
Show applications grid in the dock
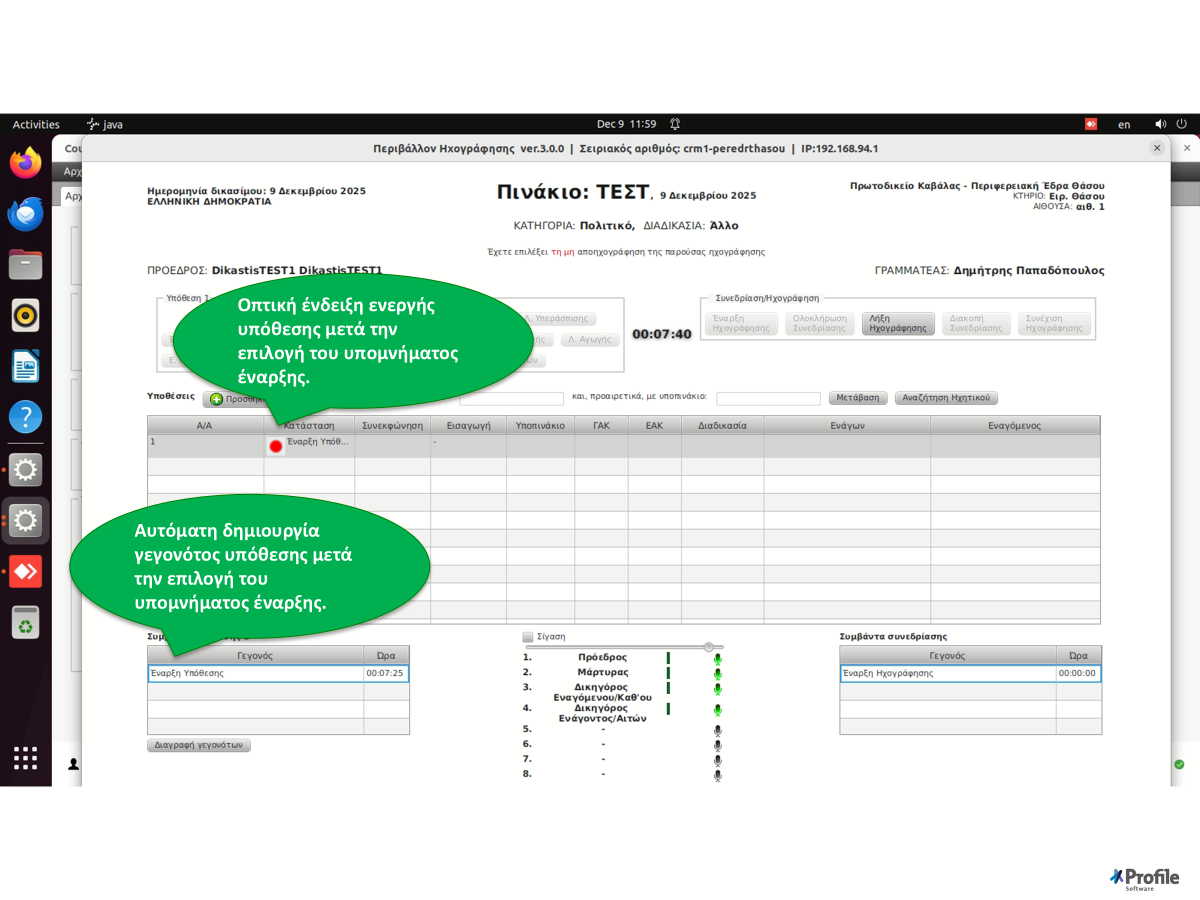point(26,758)
